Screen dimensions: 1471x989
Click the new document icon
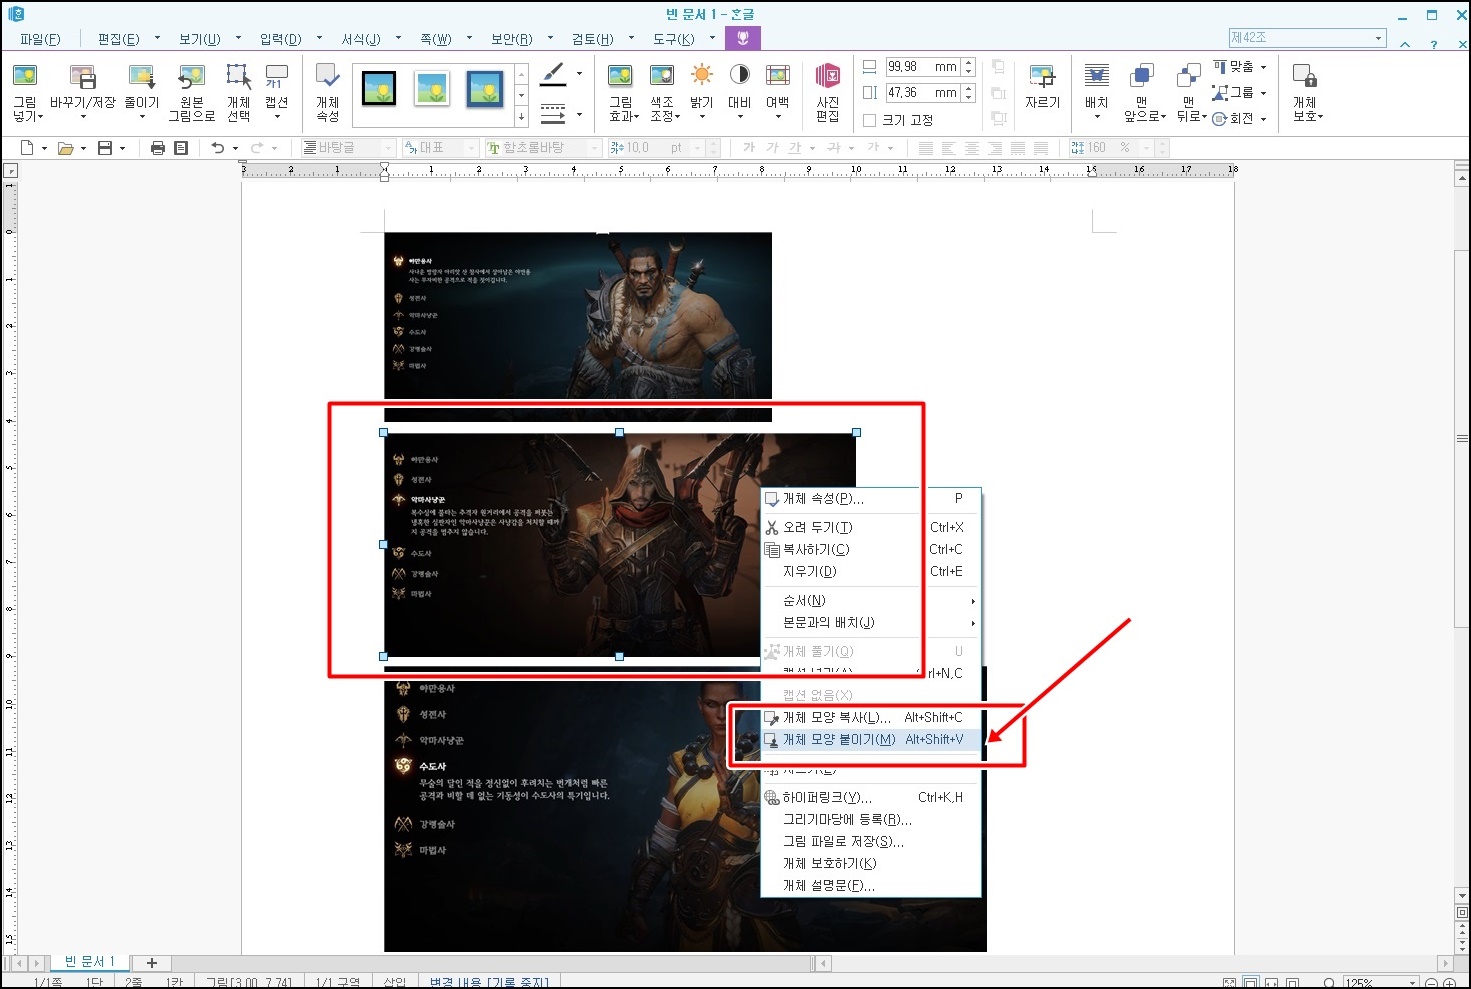(27, 148)
